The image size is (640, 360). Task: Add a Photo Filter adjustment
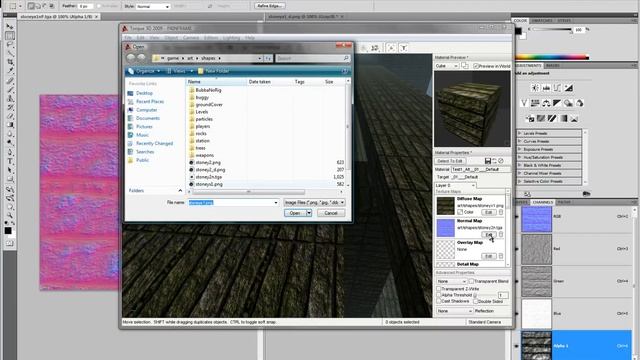[x=568, y=103]
